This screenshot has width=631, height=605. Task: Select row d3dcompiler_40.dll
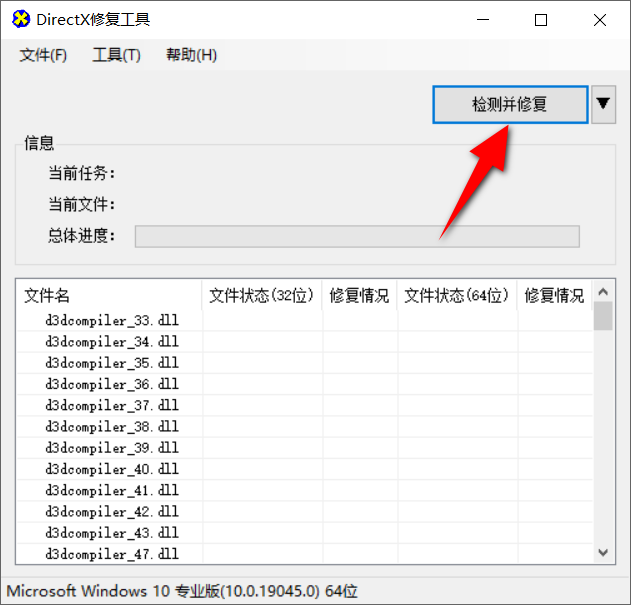pos(305,469)
